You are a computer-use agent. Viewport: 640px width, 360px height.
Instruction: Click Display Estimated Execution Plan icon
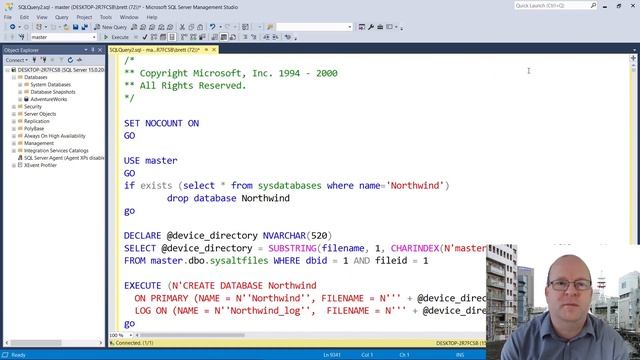click(154, 37)
